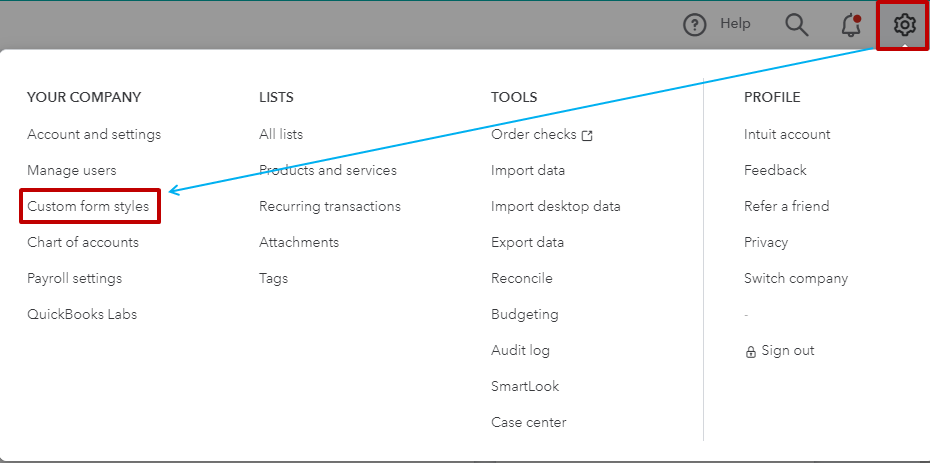This screenshot has height=463, width=930.
Task: Select Recurring transactions
Action: tap(330, 206)
